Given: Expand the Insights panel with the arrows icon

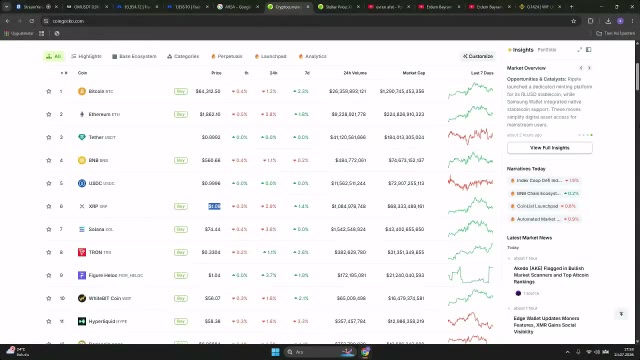Looking at the screenshot, I should (579, 50).
